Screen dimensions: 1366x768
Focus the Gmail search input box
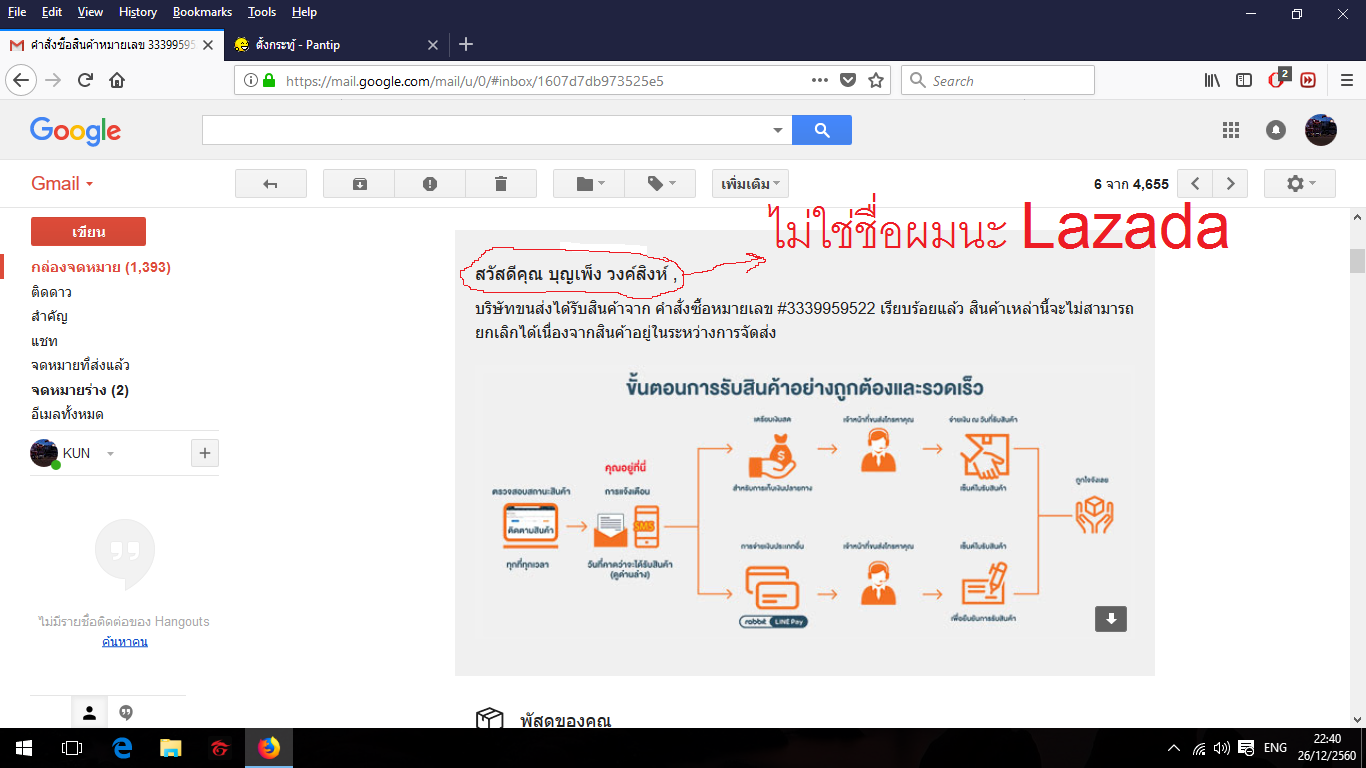point(486,130)
